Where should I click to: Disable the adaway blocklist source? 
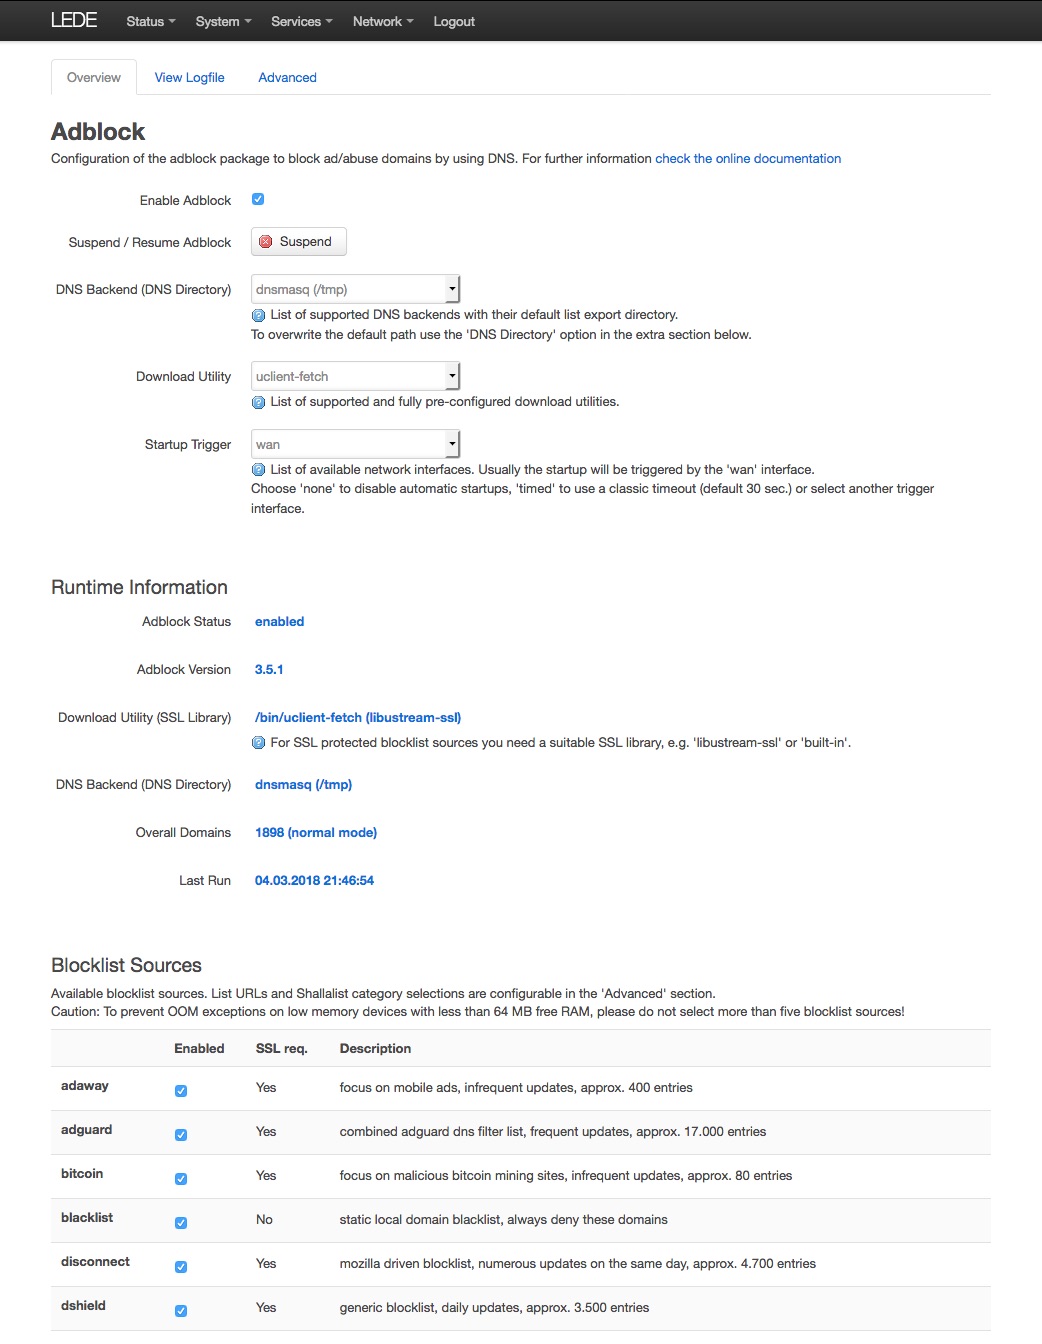pos(181,1091)
